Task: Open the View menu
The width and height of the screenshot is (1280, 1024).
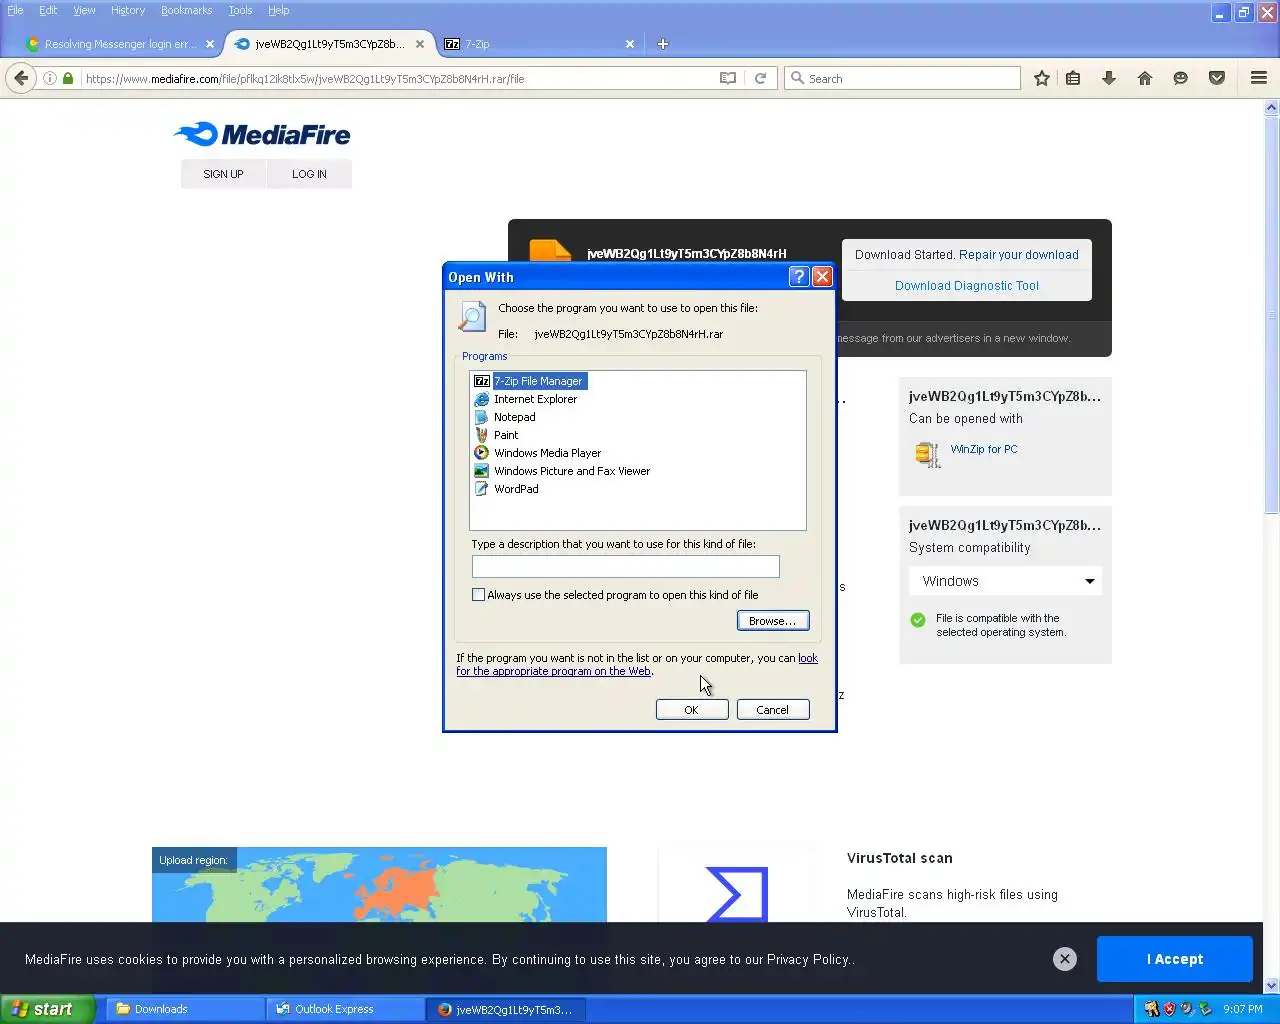Action: [84, 10]
